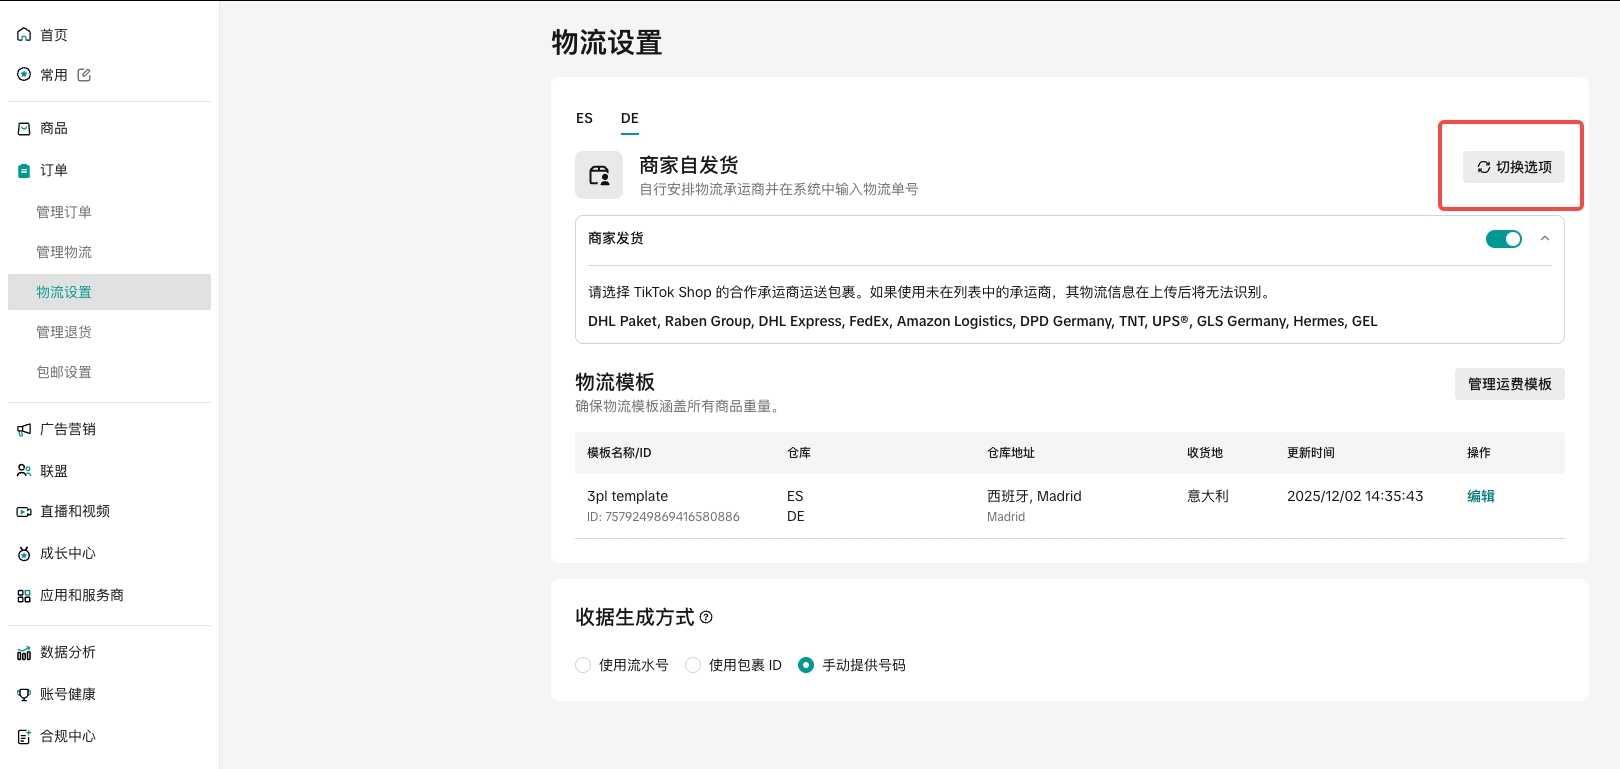Select the 使用包裹 ID radio option
Image resolution: width=1620 pixels, height=769 pixels.
693,665
